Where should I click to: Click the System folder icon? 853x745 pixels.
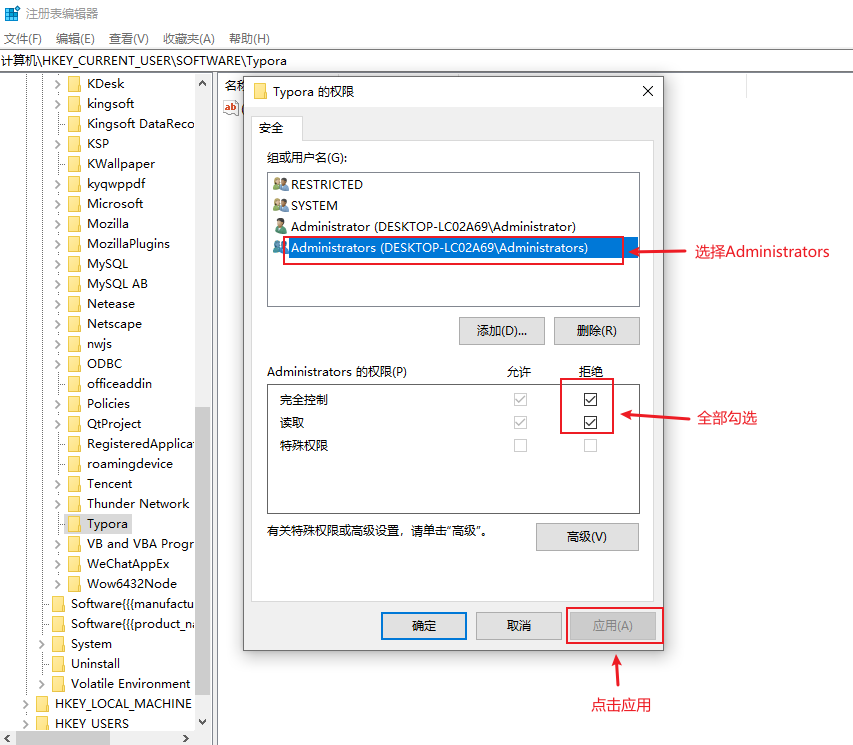tap(58, 644)
